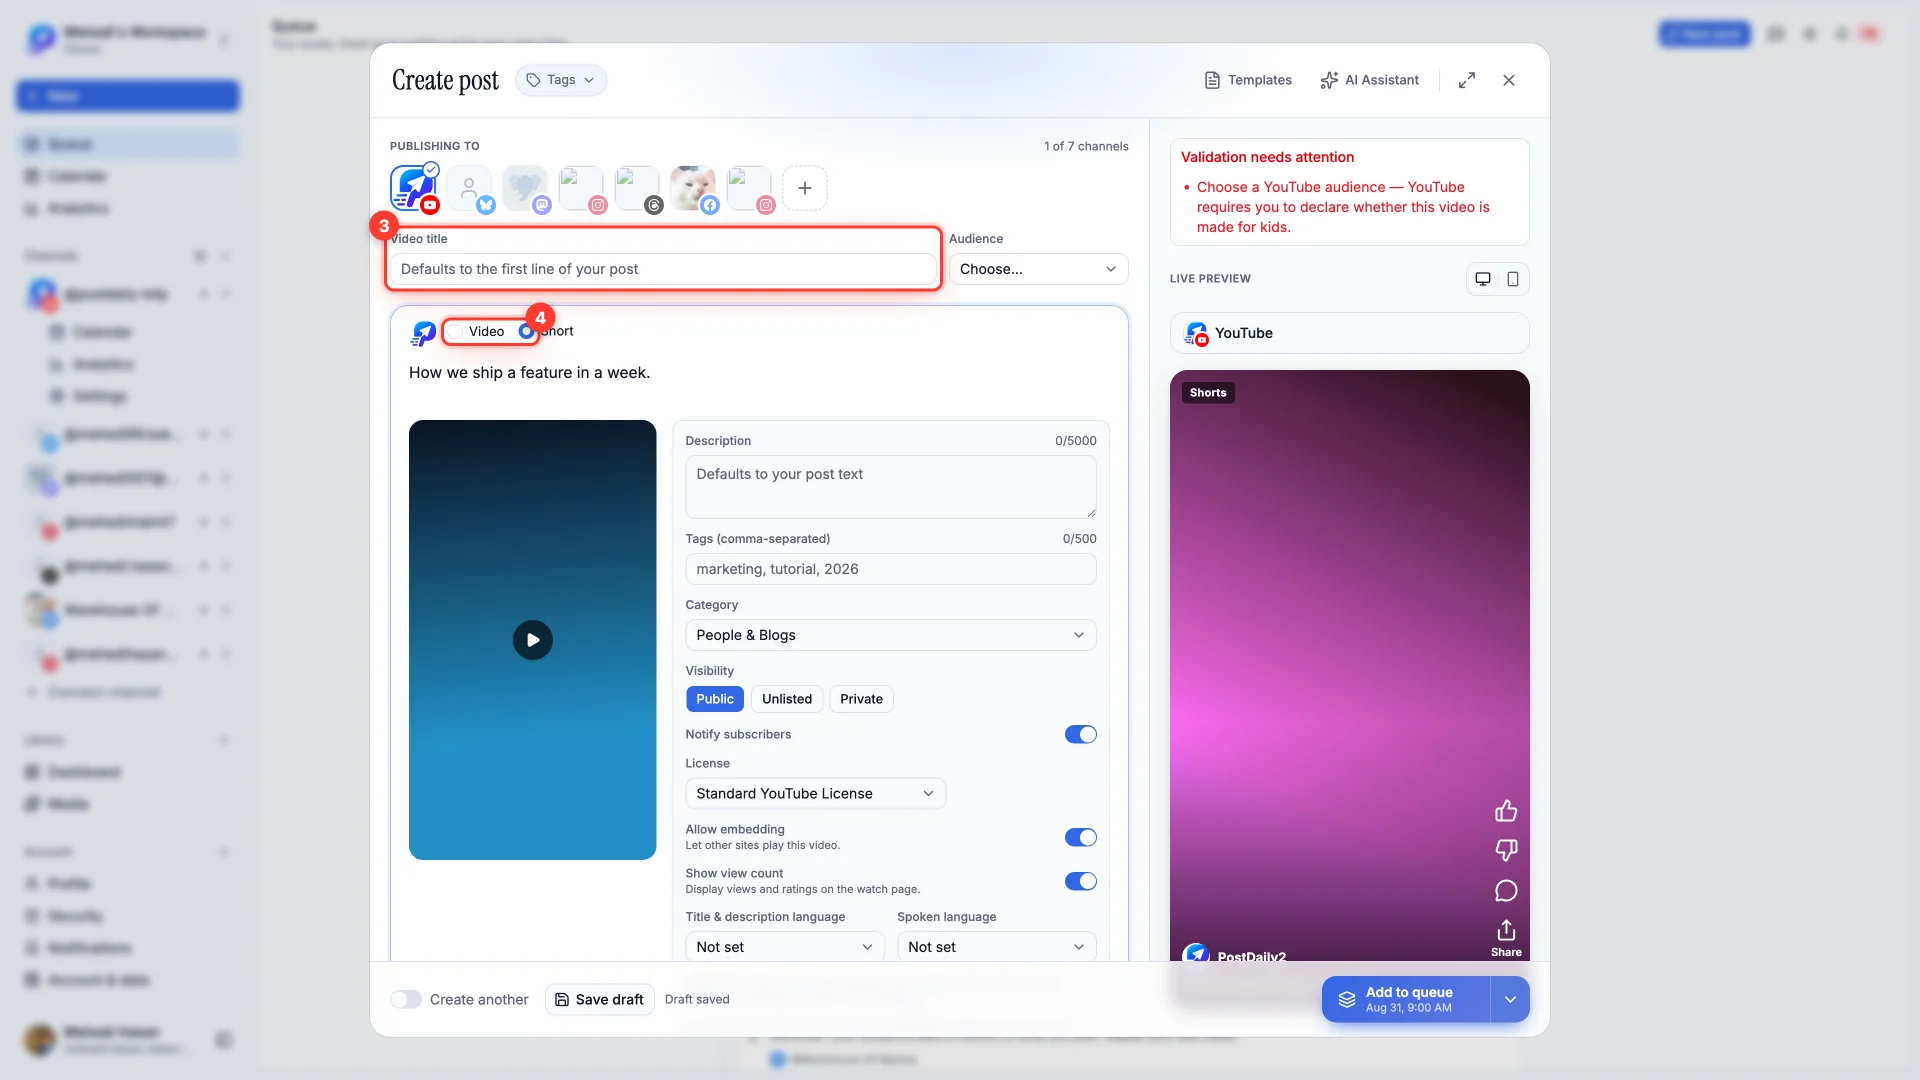The image size is (1920, 1080).
Task: Close the Create post dialog
Action: point(1509,80)
